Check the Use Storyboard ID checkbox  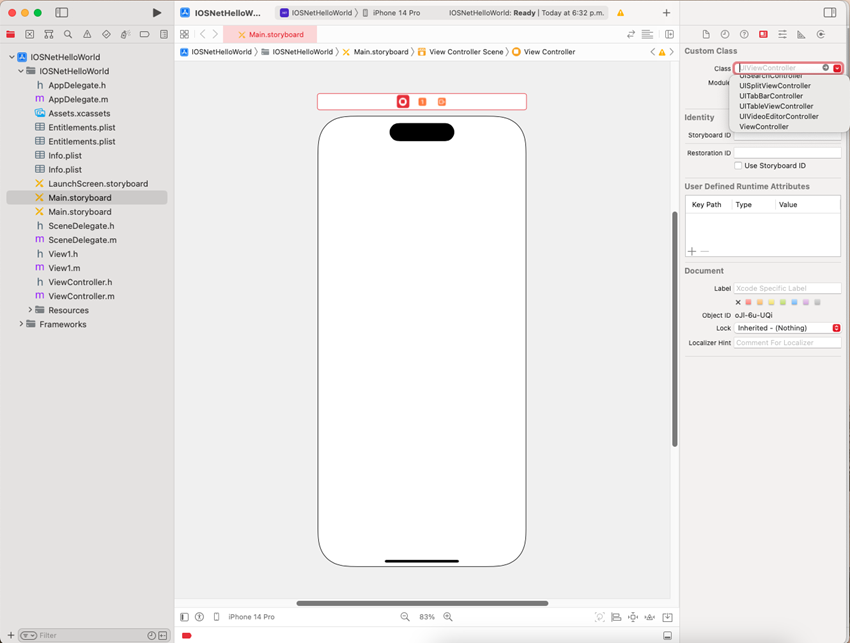[738, 165]
